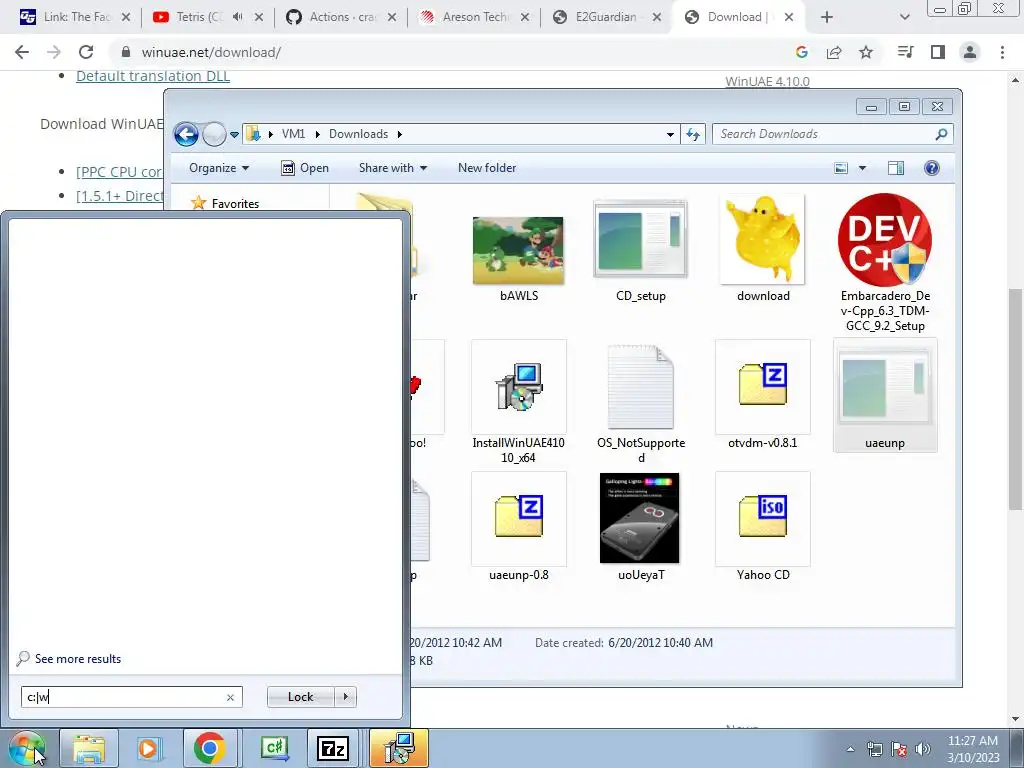Expand address bar previous locations dropdown

(x=670, y=135)
